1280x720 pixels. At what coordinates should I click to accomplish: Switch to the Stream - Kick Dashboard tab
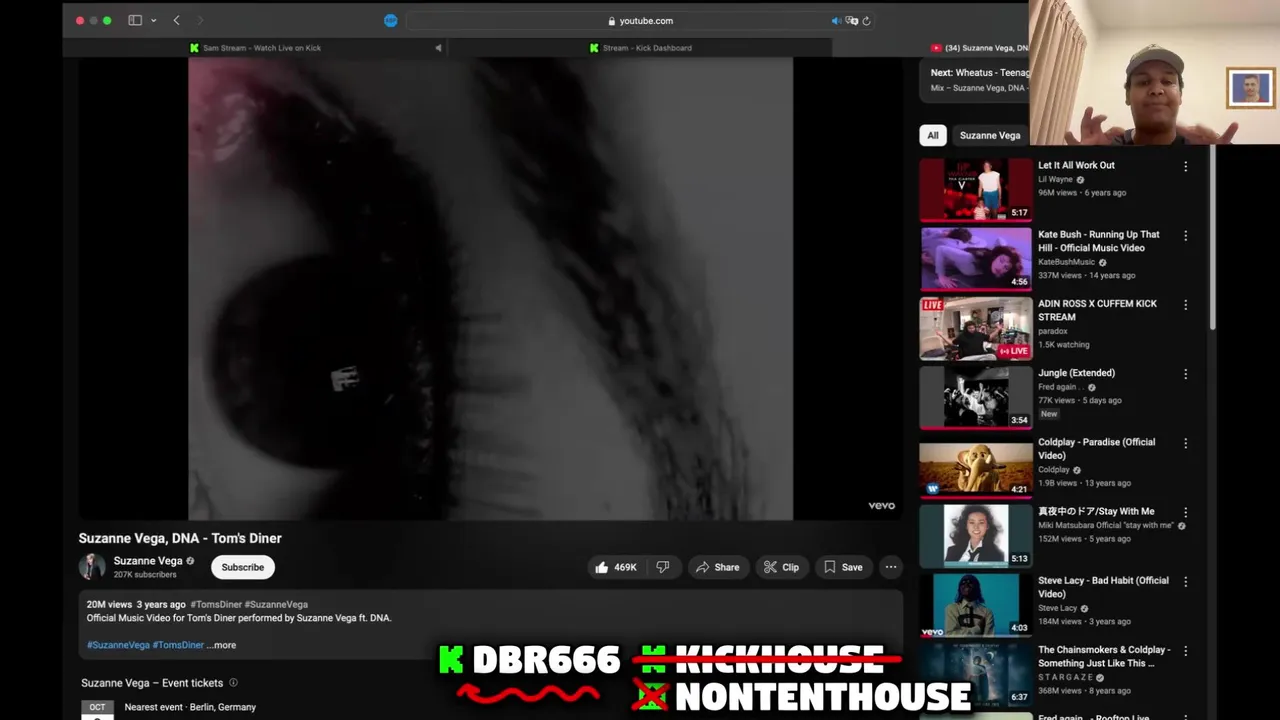[640, 47]
